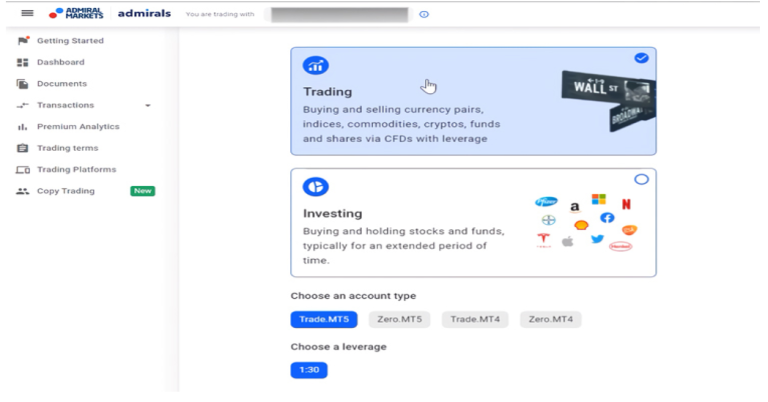The height and width of the screenshot is (402, 768).
Task: Click 'You are trading with' text
Action: pos(220,14)
